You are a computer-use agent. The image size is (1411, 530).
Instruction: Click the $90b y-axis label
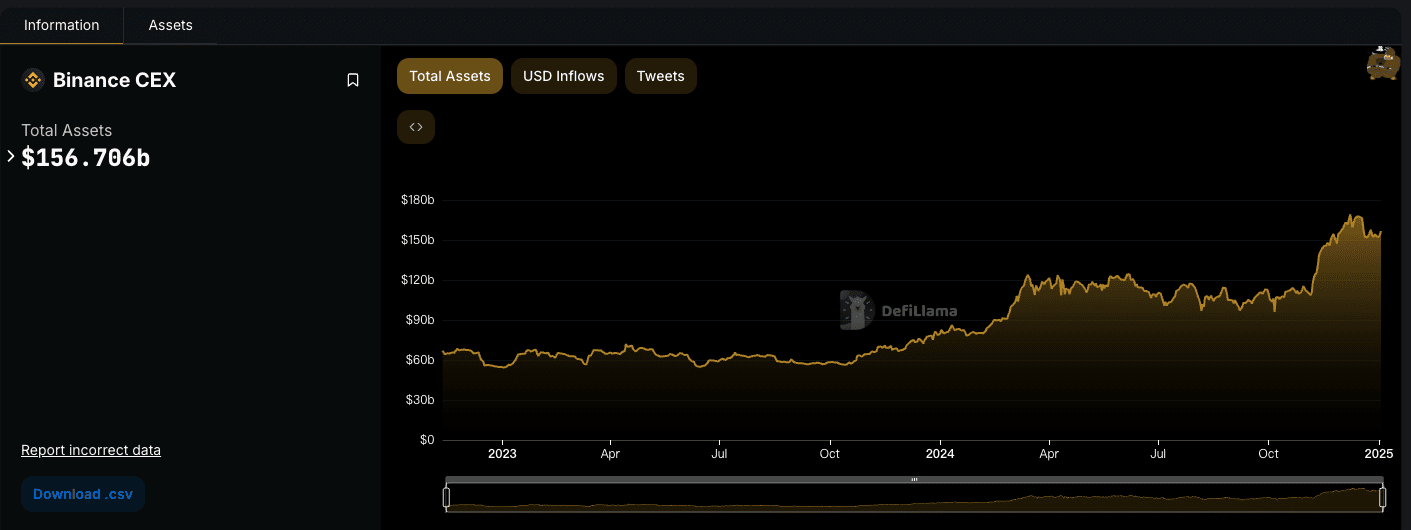click(421, 320)
